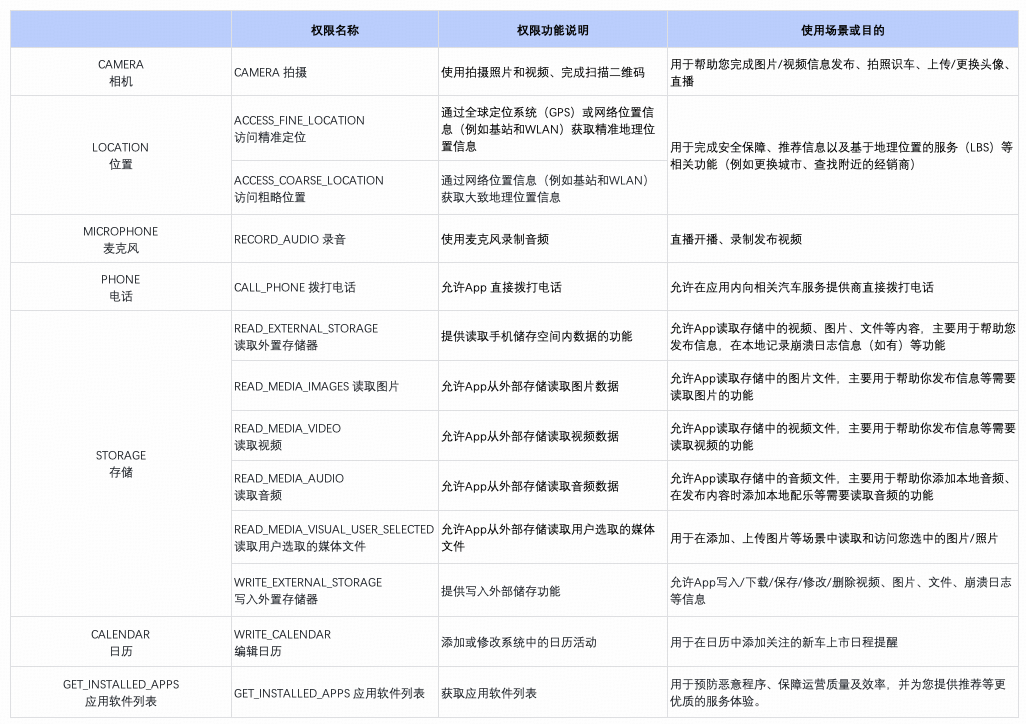Select the LOCATION 位置 category cell
Viewport: 1026px width, 724px height.
click(x=120, y=156)
